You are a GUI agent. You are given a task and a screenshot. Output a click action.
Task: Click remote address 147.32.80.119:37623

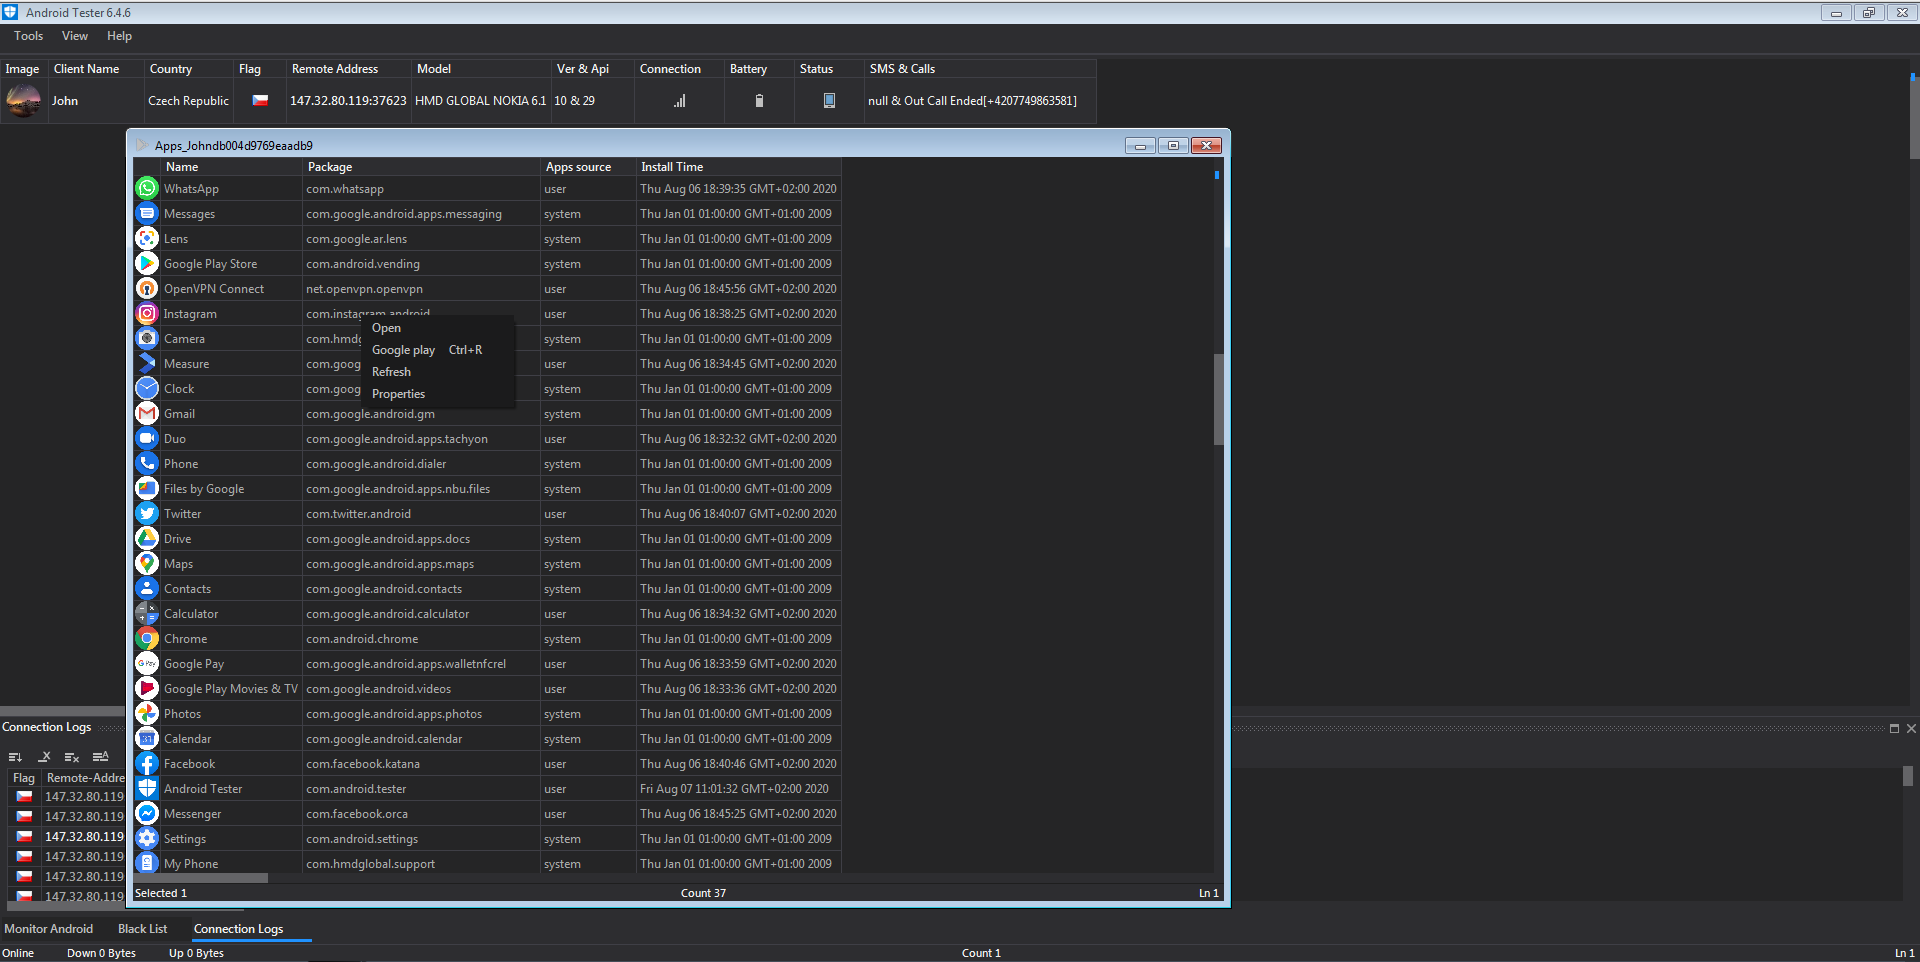pyautogui.click(x=348, y=101)
